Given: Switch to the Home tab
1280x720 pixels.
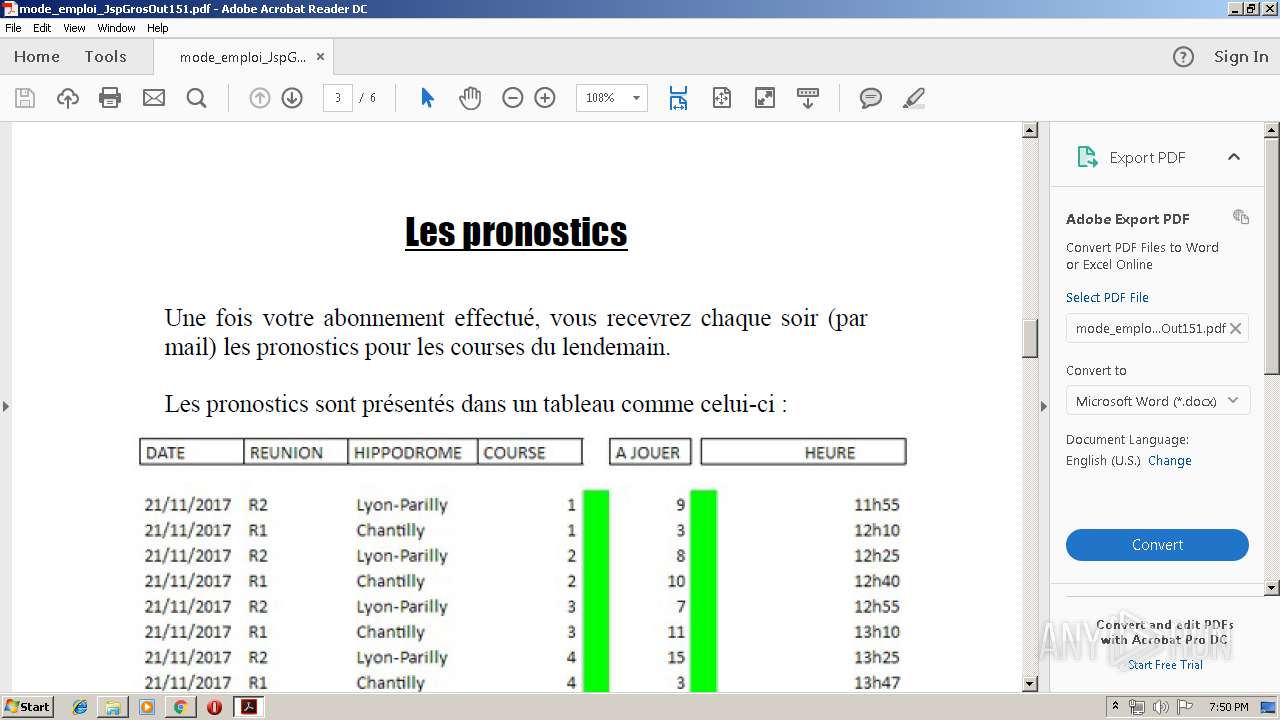Looking at the screenshot, I should click(37, 57).
